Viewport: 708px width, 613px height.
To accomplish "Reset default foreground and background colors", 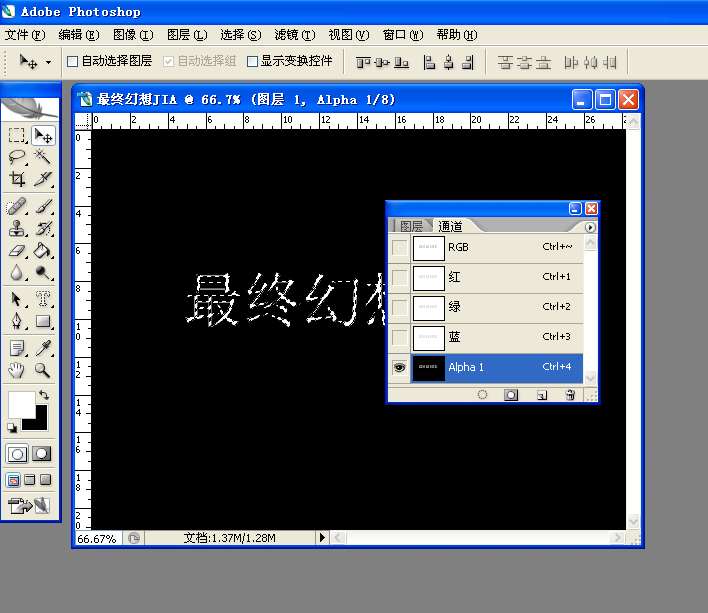I will (x=12, y=427).
